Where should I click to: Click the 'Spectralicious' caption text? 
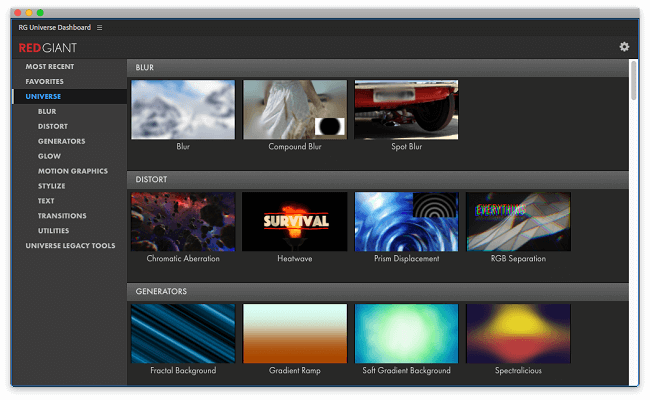coord(518,371)
